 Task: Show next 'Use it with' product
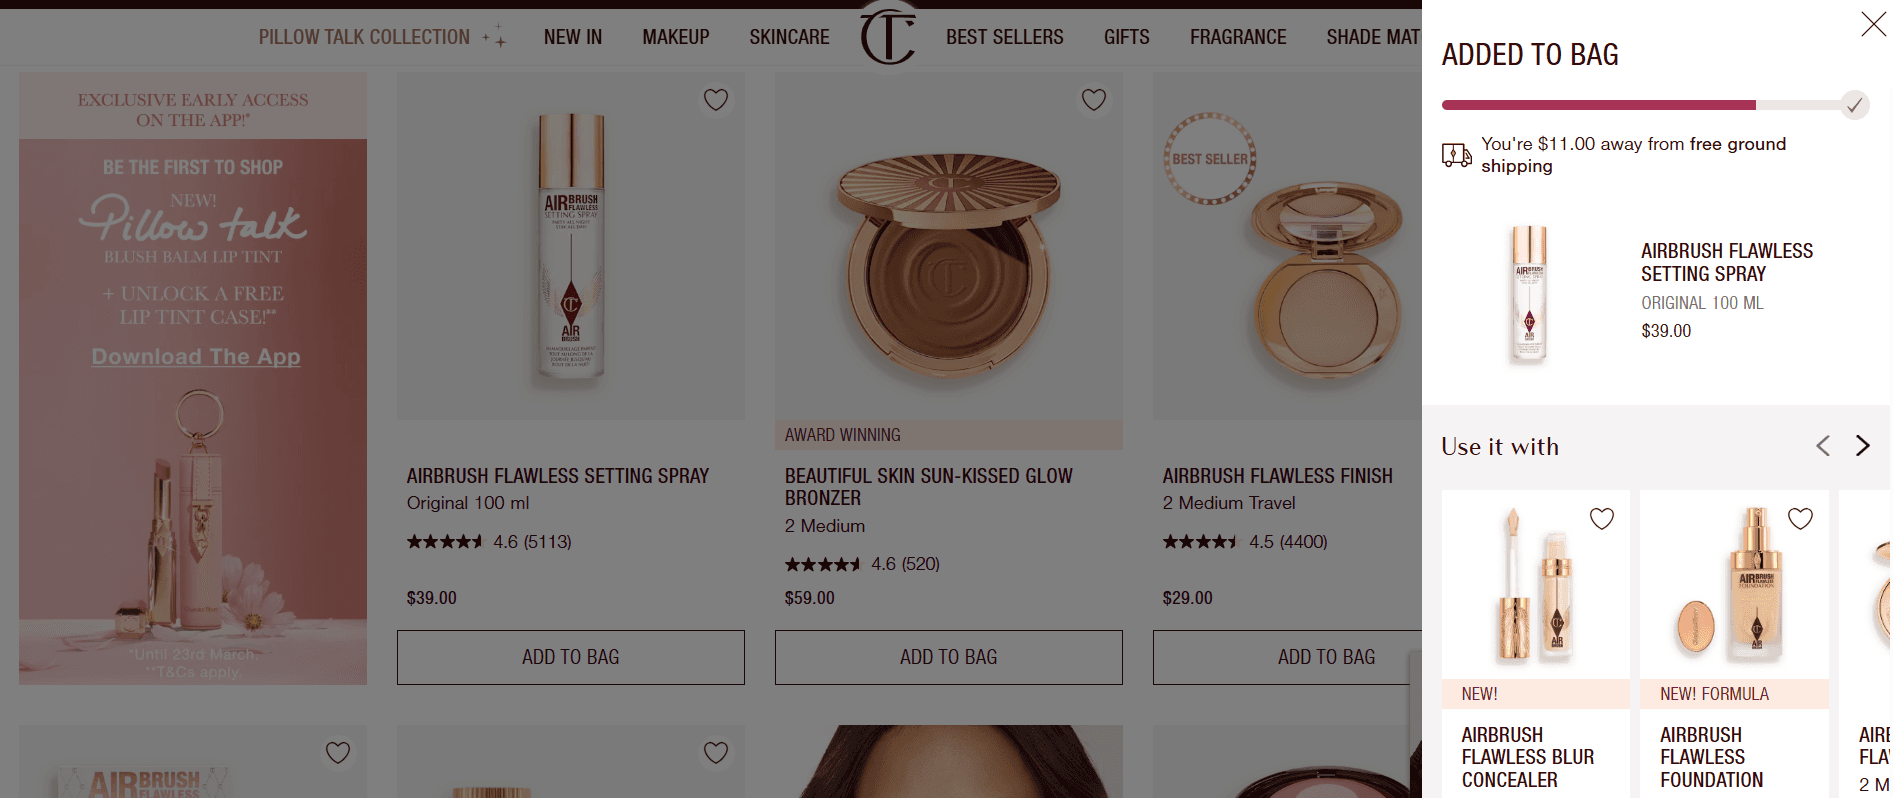(1862, 446)
